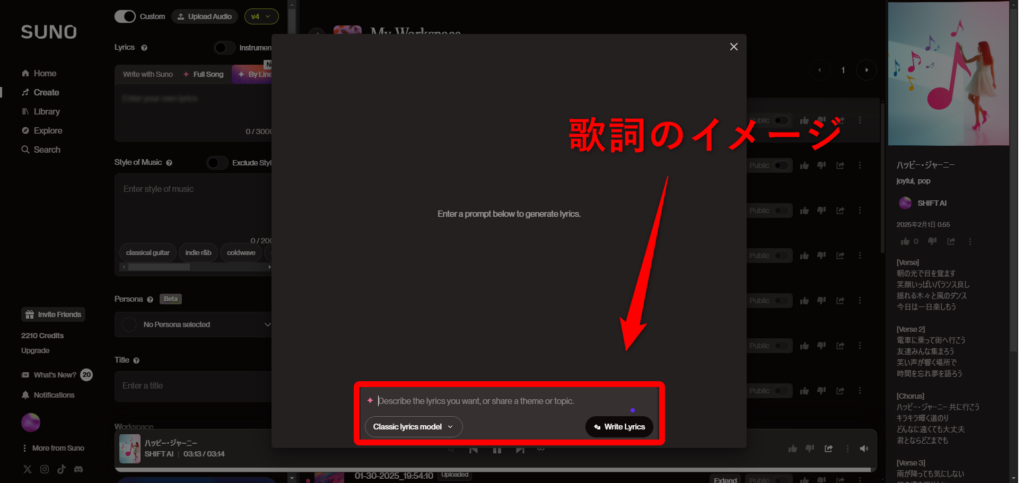The width and height of the screenshot is (1024, 483).
Task: Click the TikTok icon in sidebar footer
Action: coord(61,469)
